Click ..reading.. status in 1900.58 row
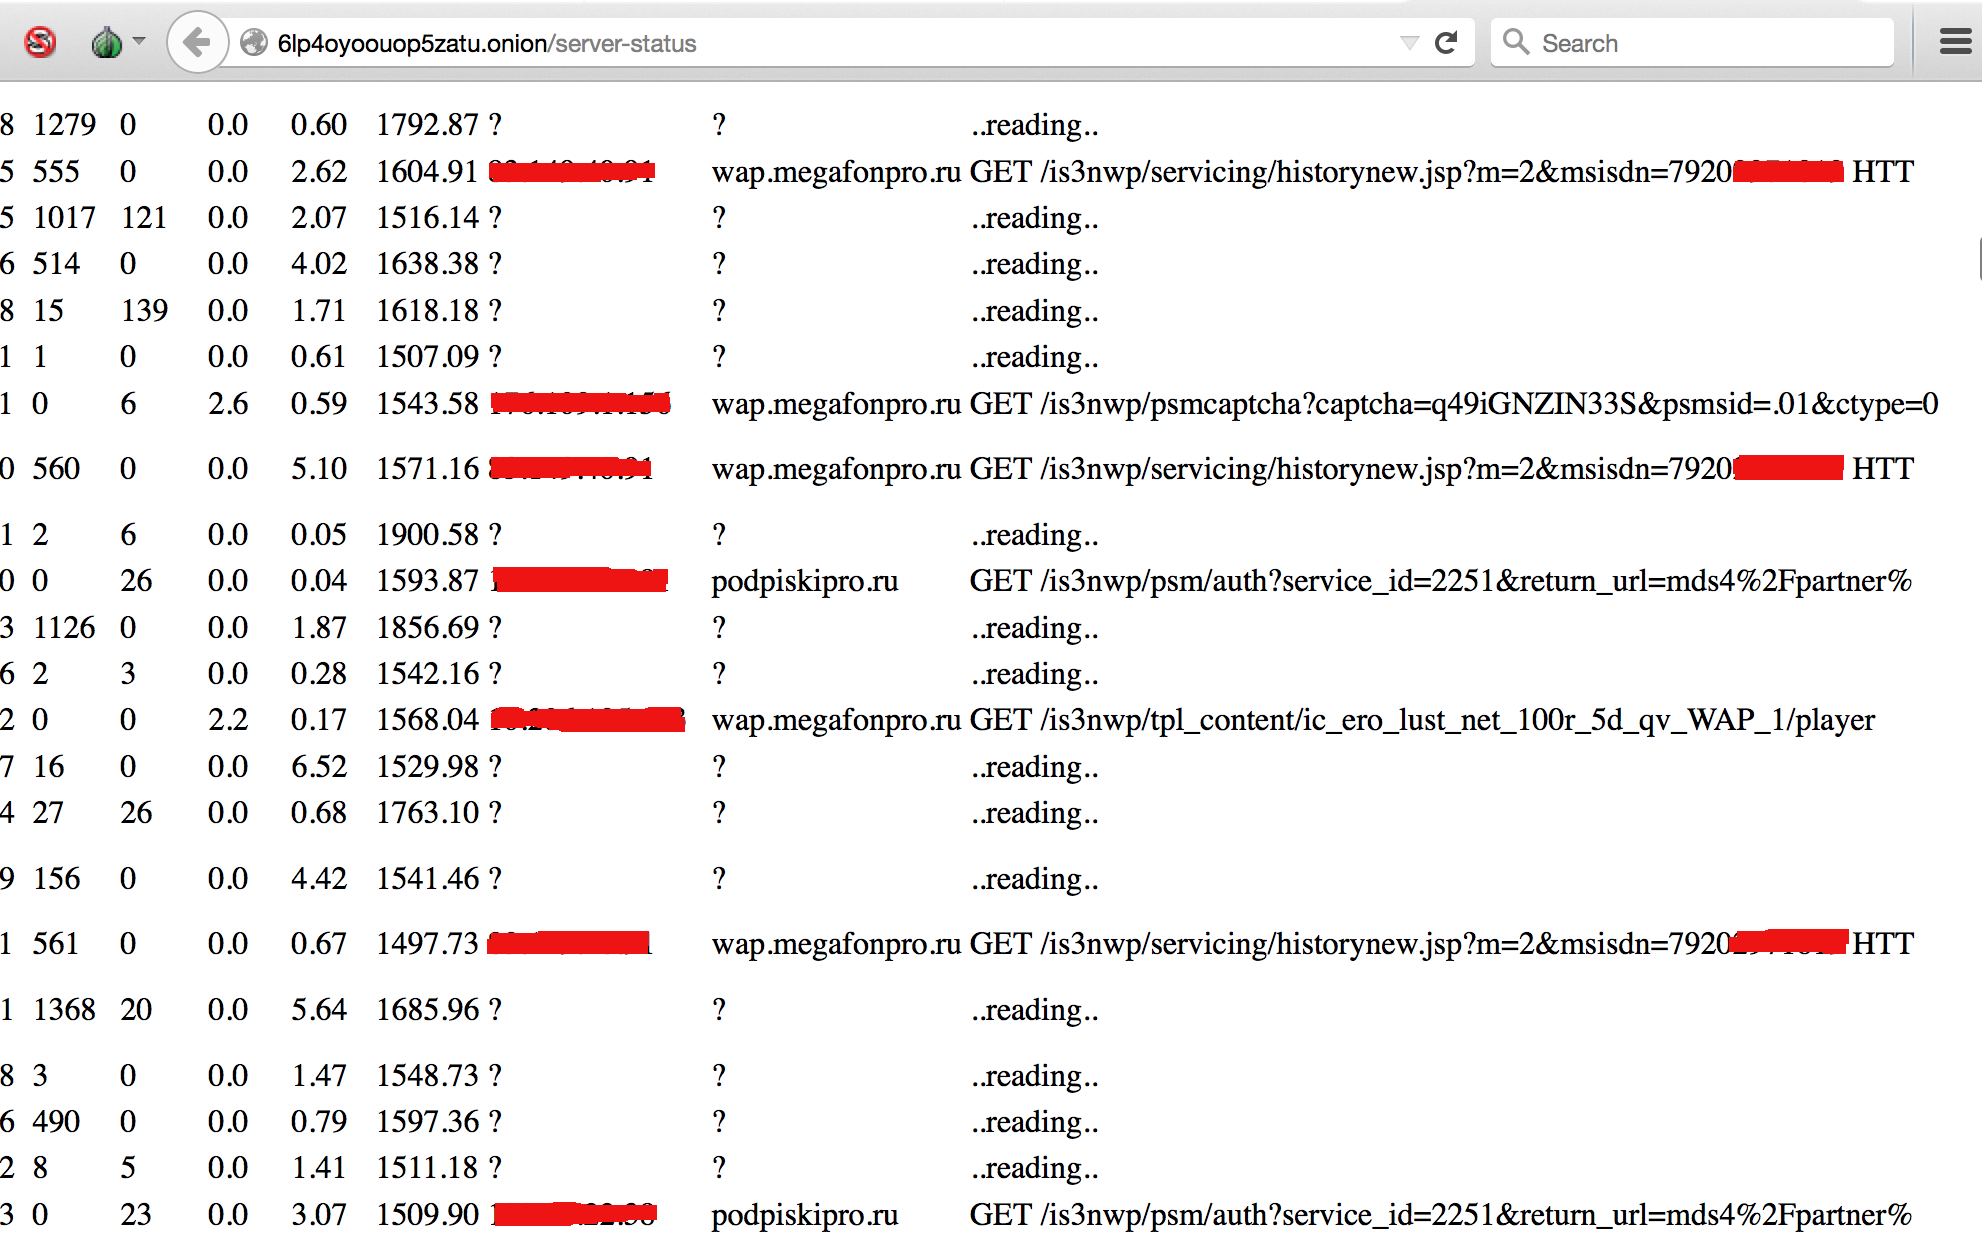The width and height of the screenshot is (1982, 1240). (1035, 535)
